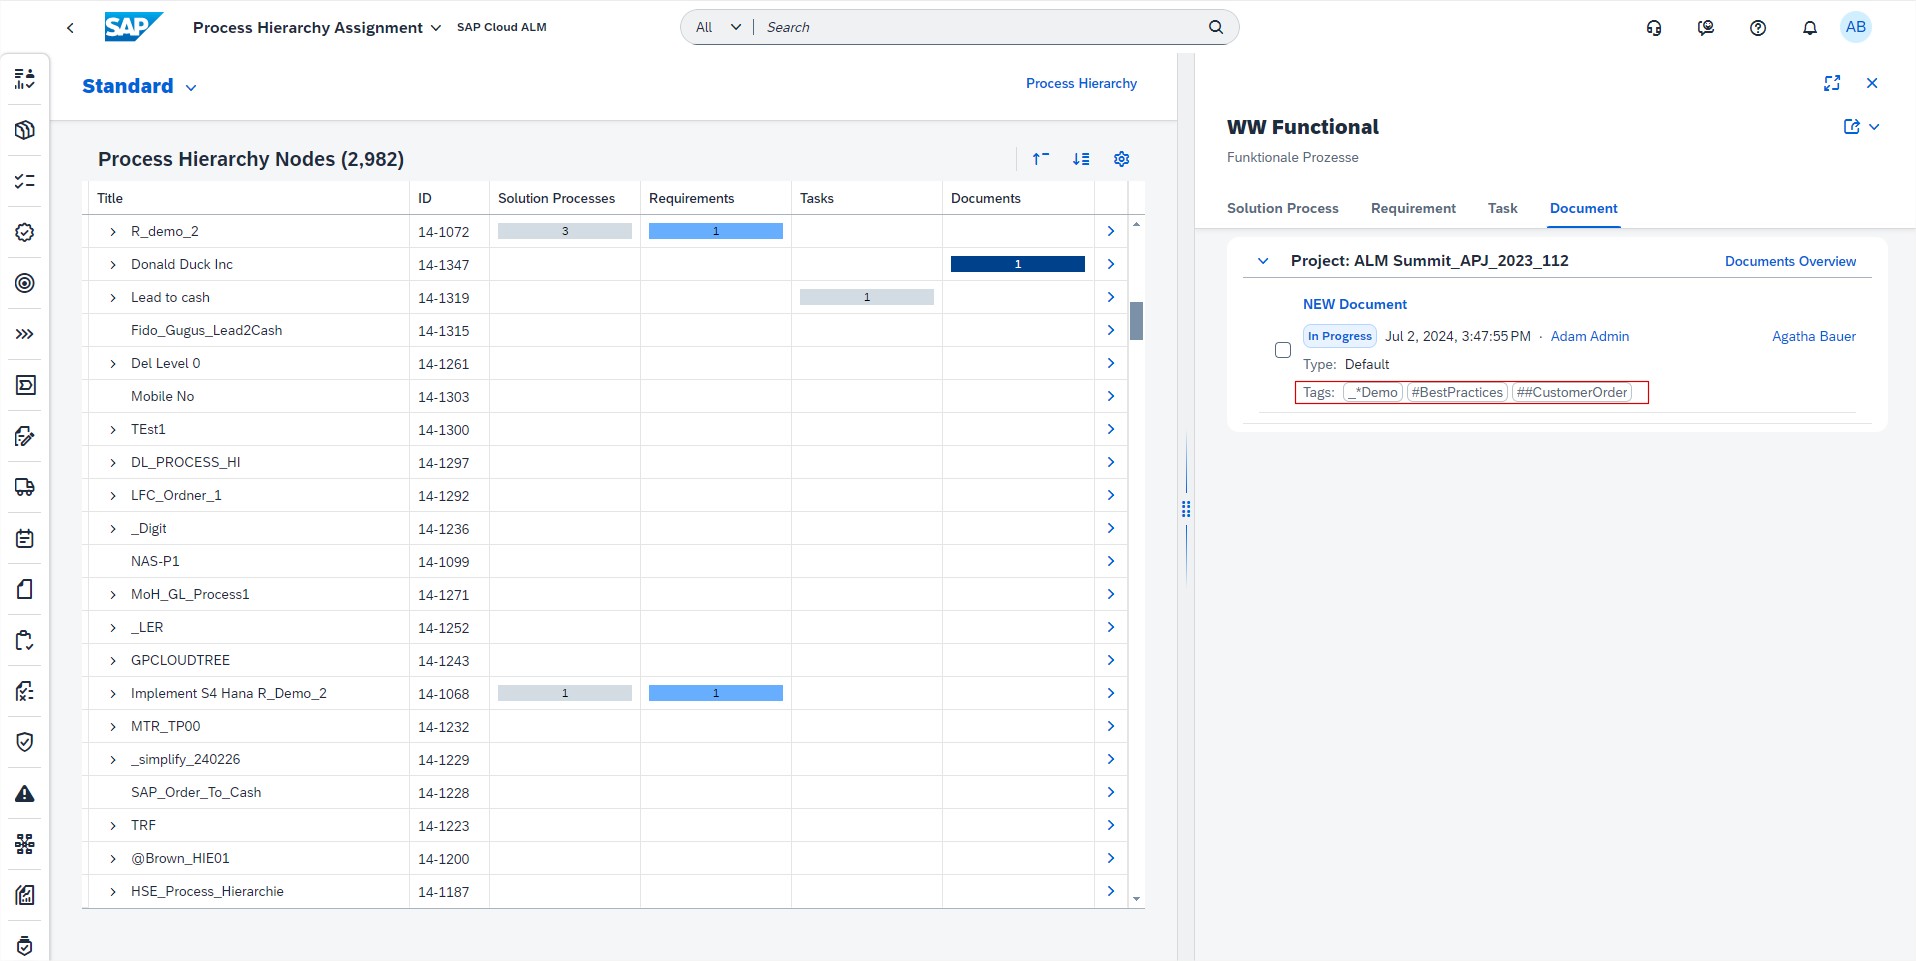Switch to the Solution Process tab
This screenshot has width=1916, height=961.
click(1282, 208)
